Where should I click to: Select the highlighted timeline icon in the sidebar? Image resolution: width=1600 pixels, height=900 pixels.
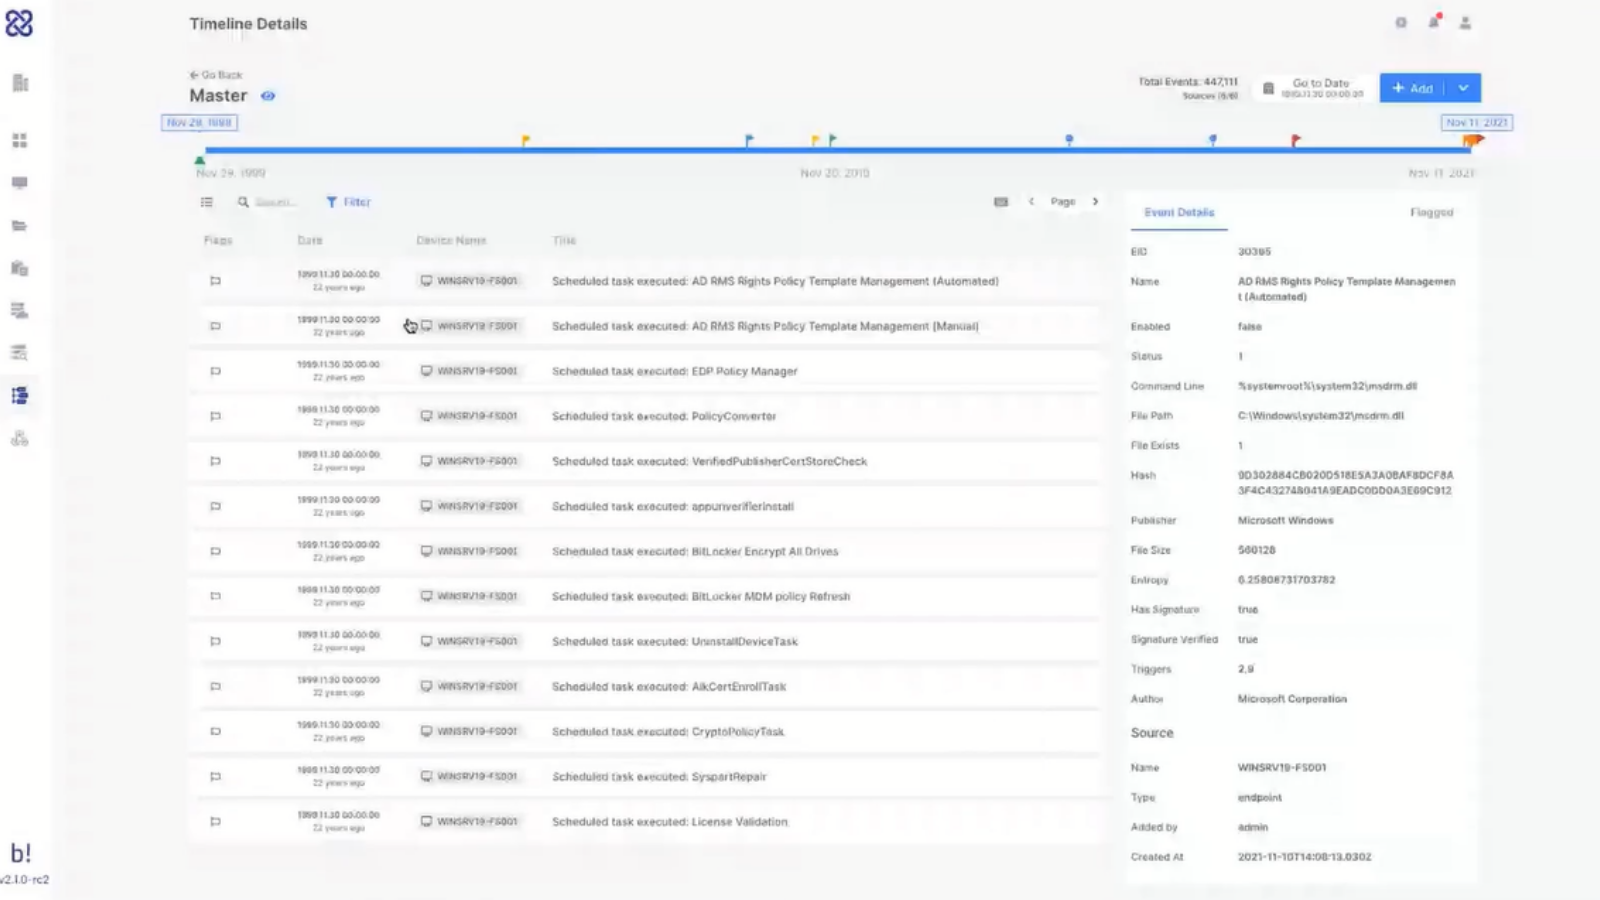click(20, 396)
